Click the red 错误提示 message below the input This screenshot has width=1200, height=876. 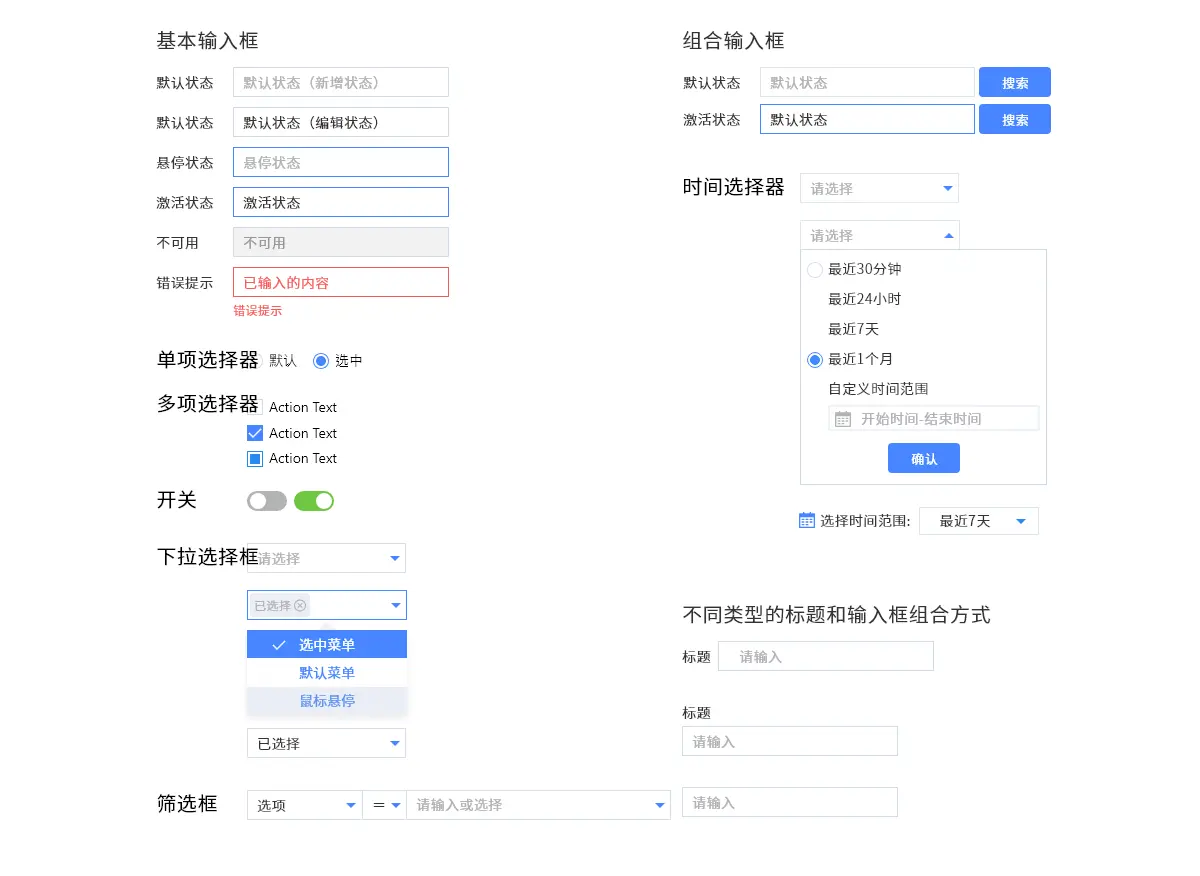[258, 311]
